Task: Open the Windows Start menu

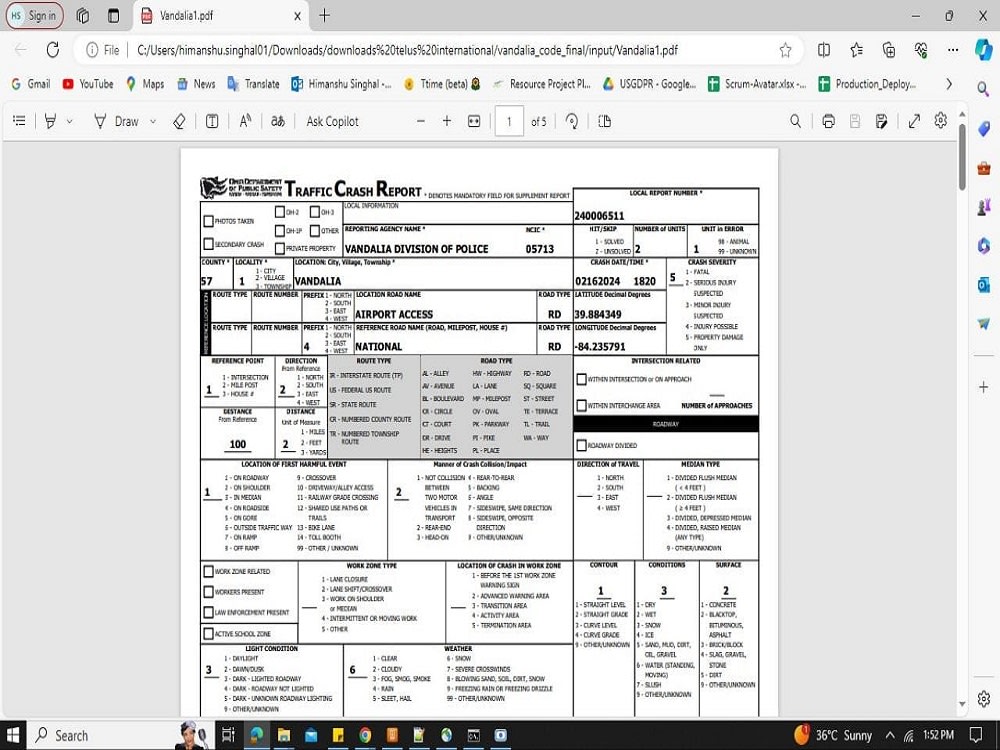Action: point(13,735)
